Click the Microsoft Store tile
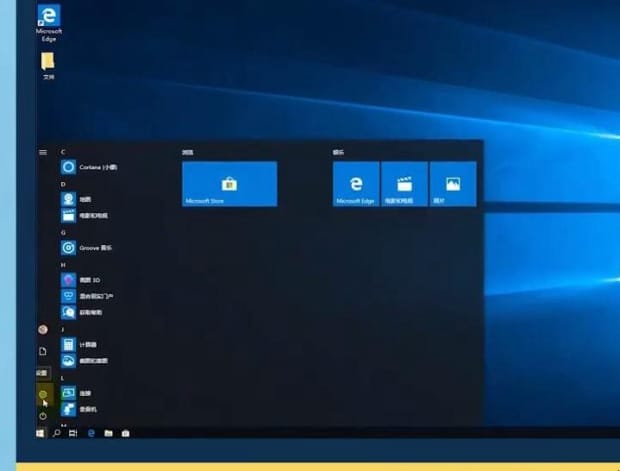This screenshot has width=620, height=471. (229, 184)
